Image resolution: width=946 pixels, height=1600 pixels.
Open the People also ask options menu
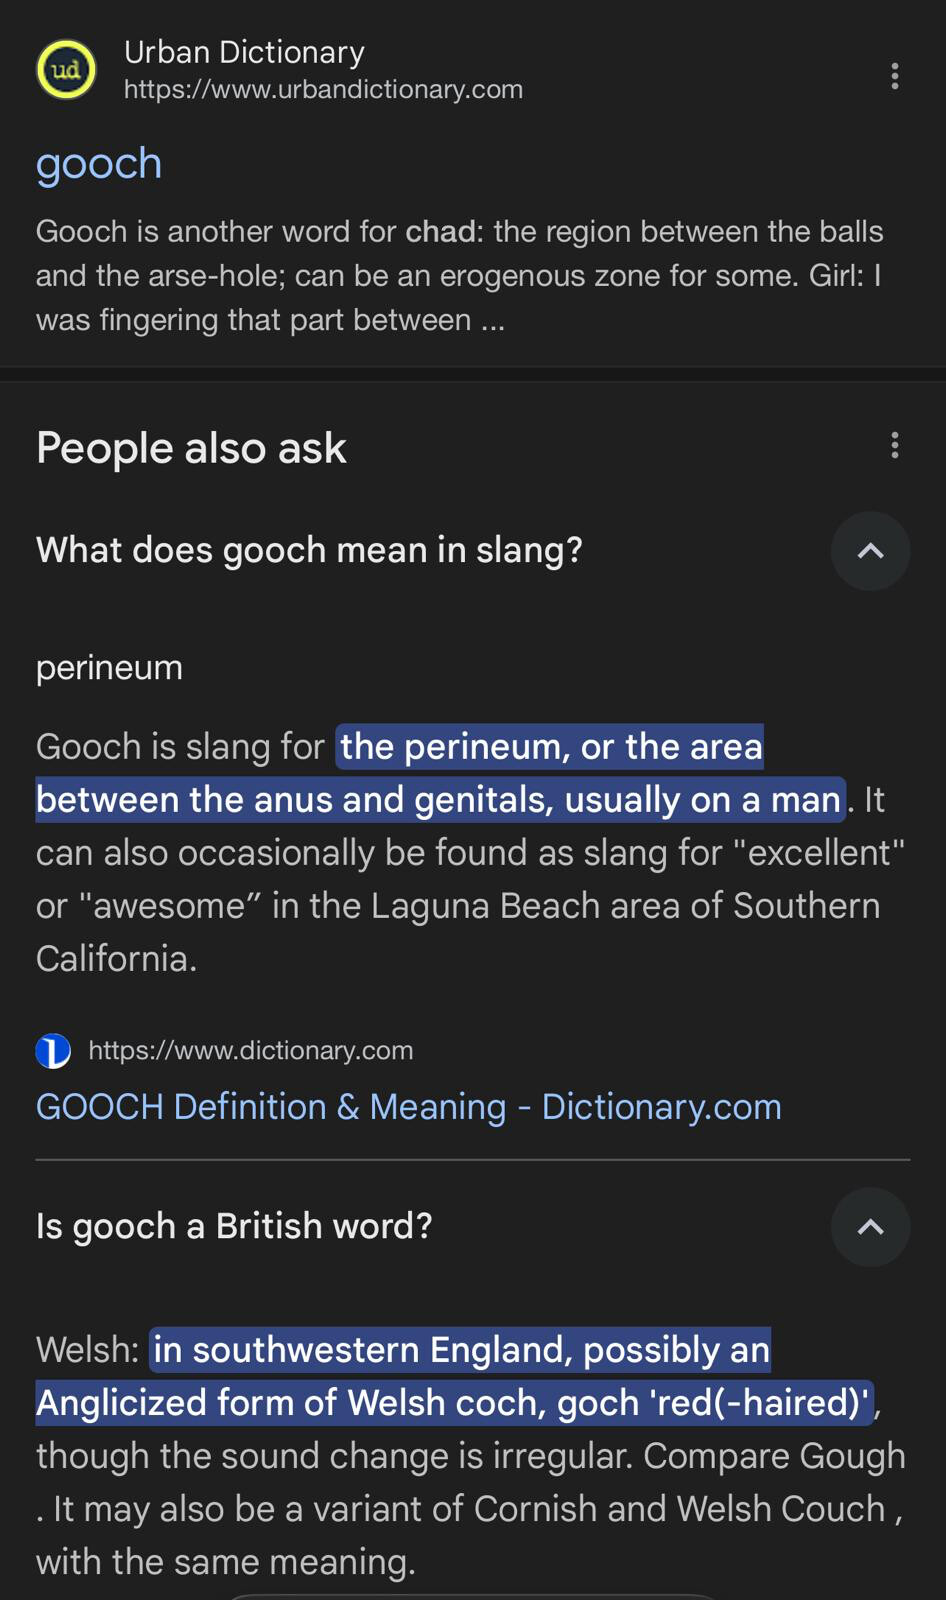[894, 446]
